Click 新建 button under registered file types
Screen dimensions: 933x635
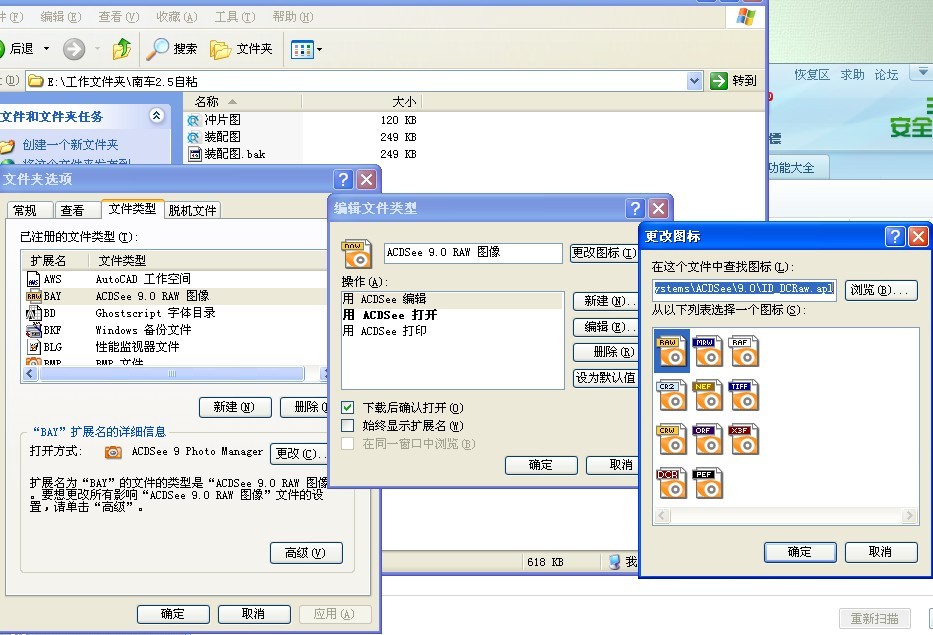pyautogui.click(x=234, y=407)
